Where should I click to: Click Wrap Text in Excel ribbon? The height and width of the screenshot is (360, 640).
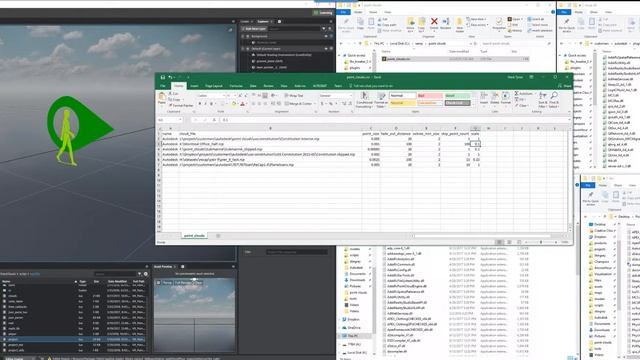point(295,96)
